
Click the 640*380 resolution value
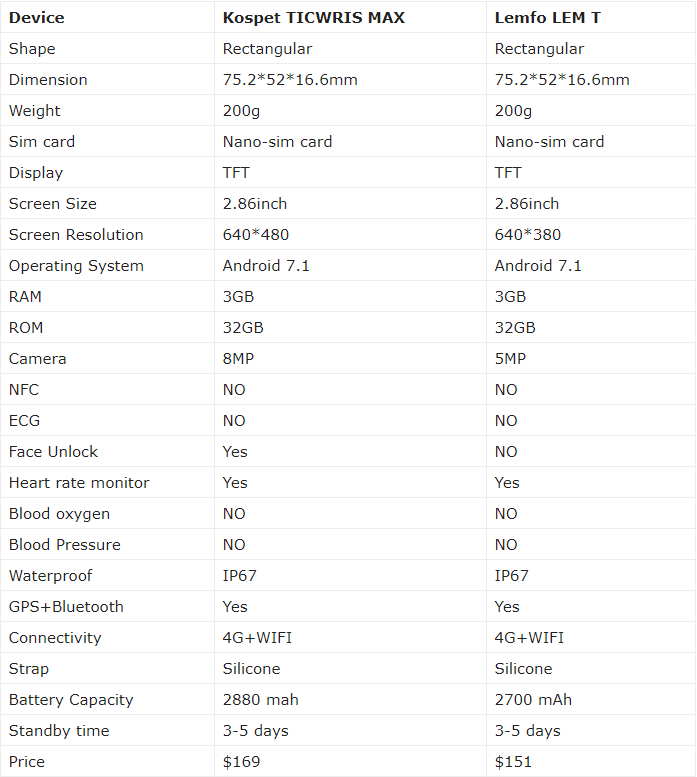(x=528, y=235)
